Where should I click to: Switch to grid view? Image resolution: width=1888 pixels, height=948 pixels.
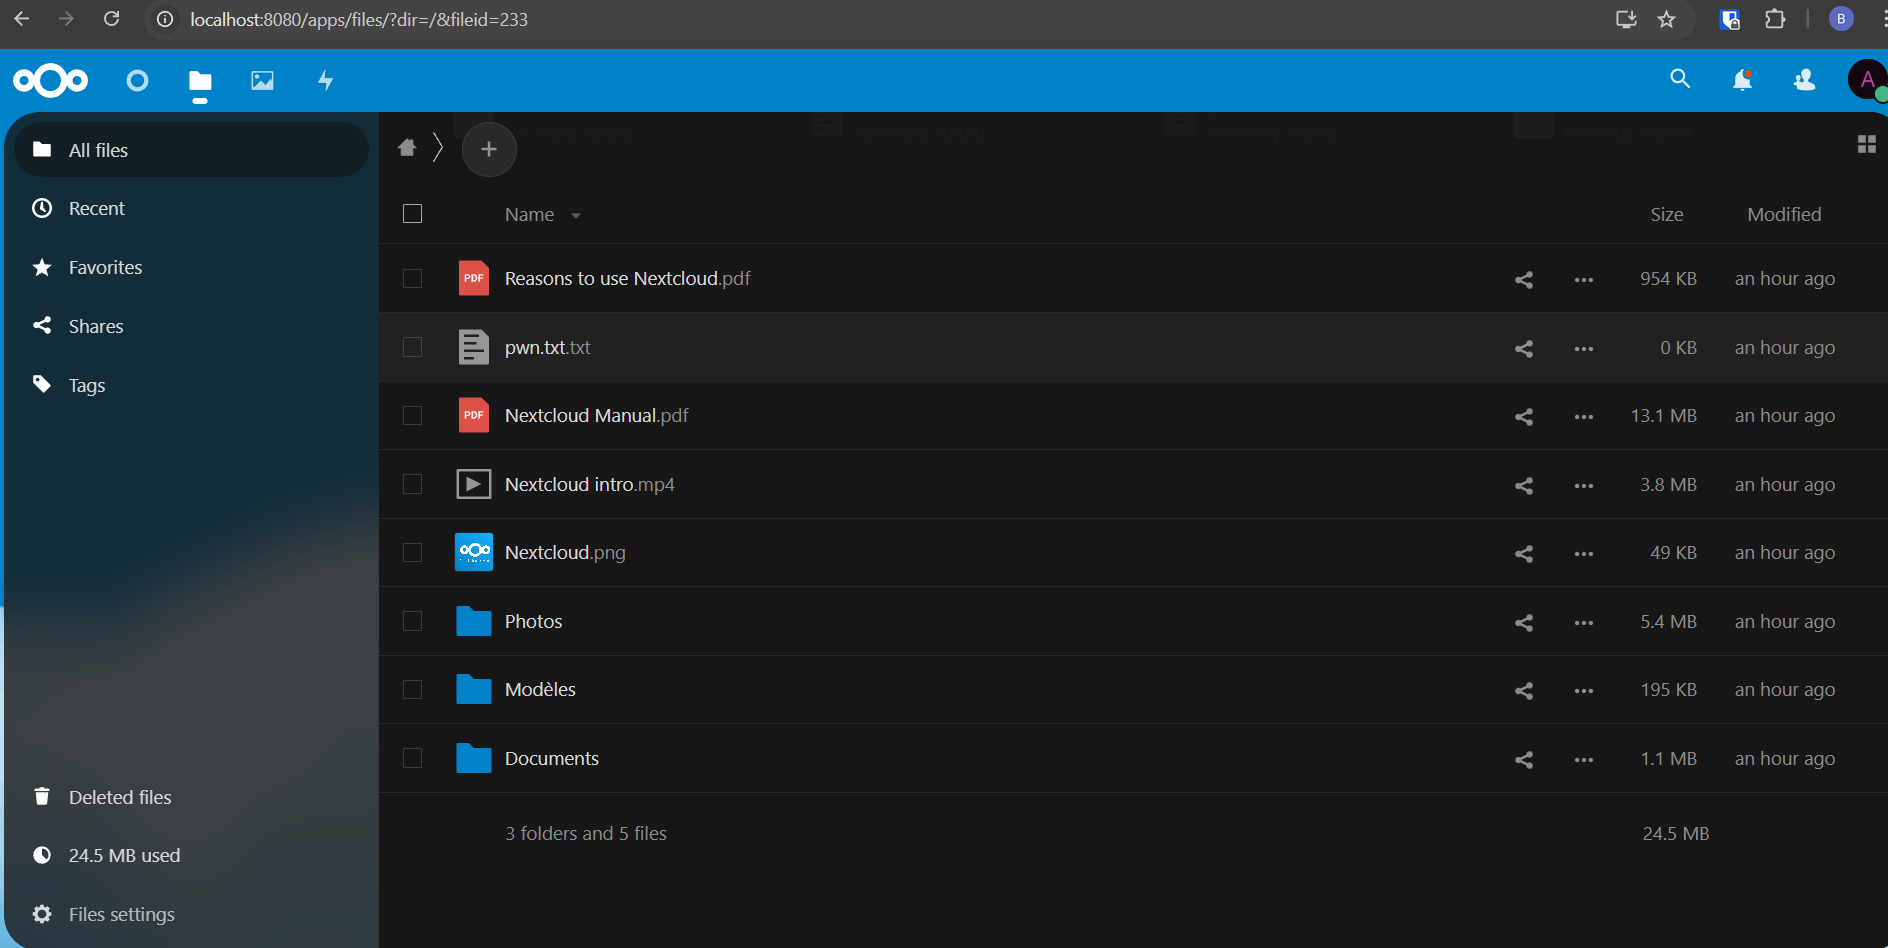tap(1866, 144)
